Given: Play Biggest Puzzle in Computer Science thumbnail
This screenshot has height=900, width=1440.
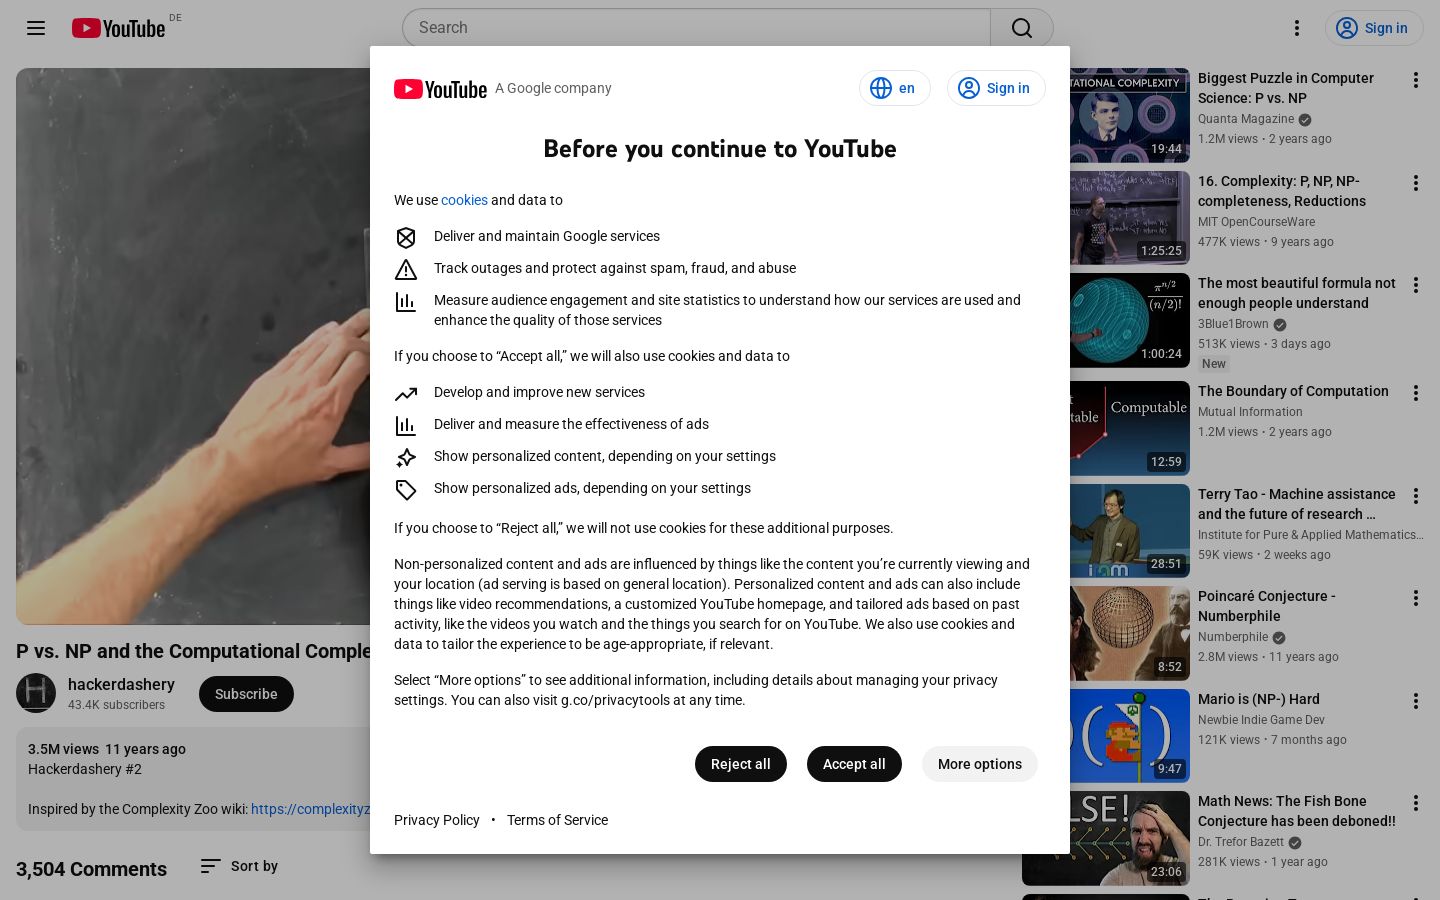Looking at the screenshot, I should coord(1130,115).
